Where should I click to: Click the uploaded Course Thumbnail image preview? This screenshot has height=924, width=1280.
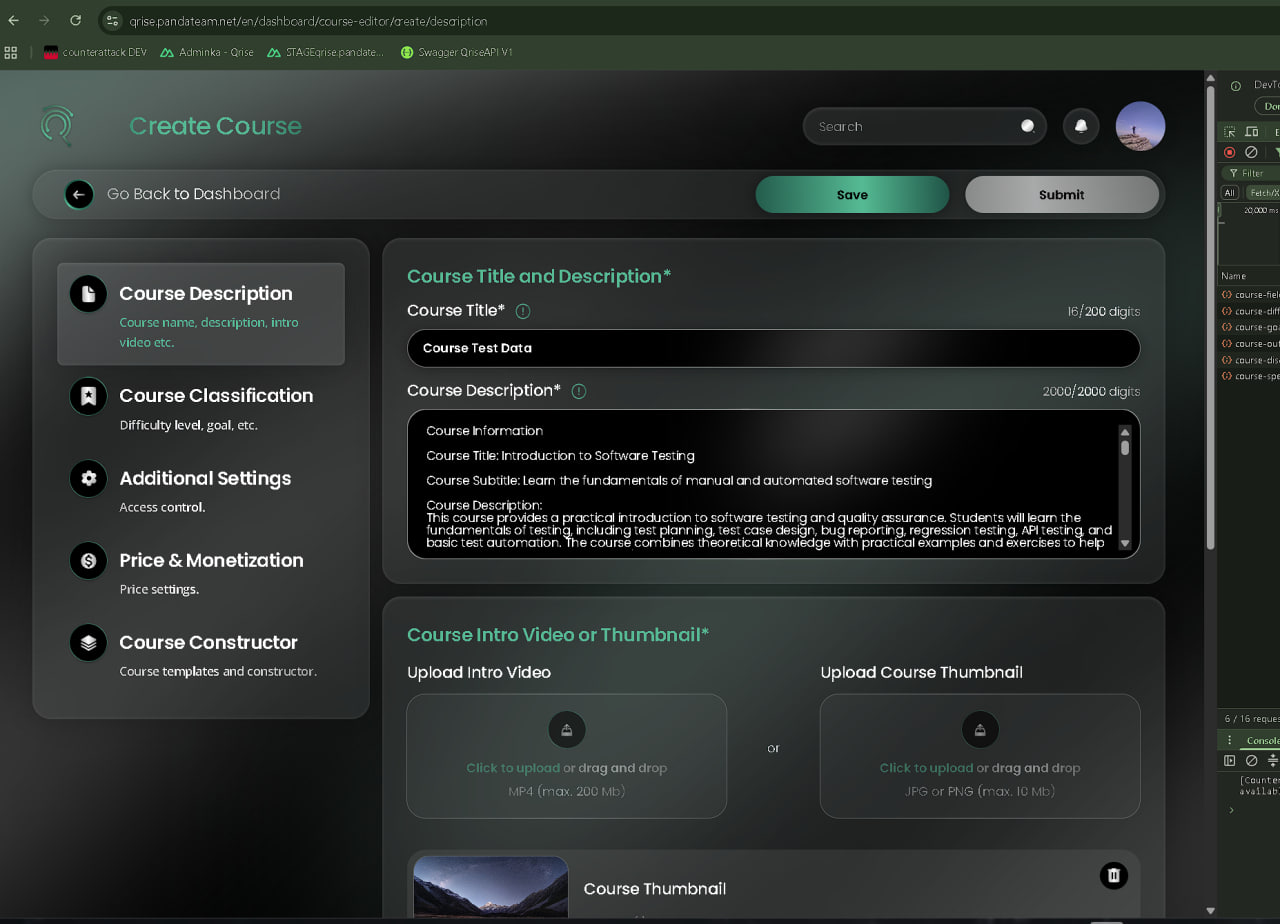coord(490,888)
